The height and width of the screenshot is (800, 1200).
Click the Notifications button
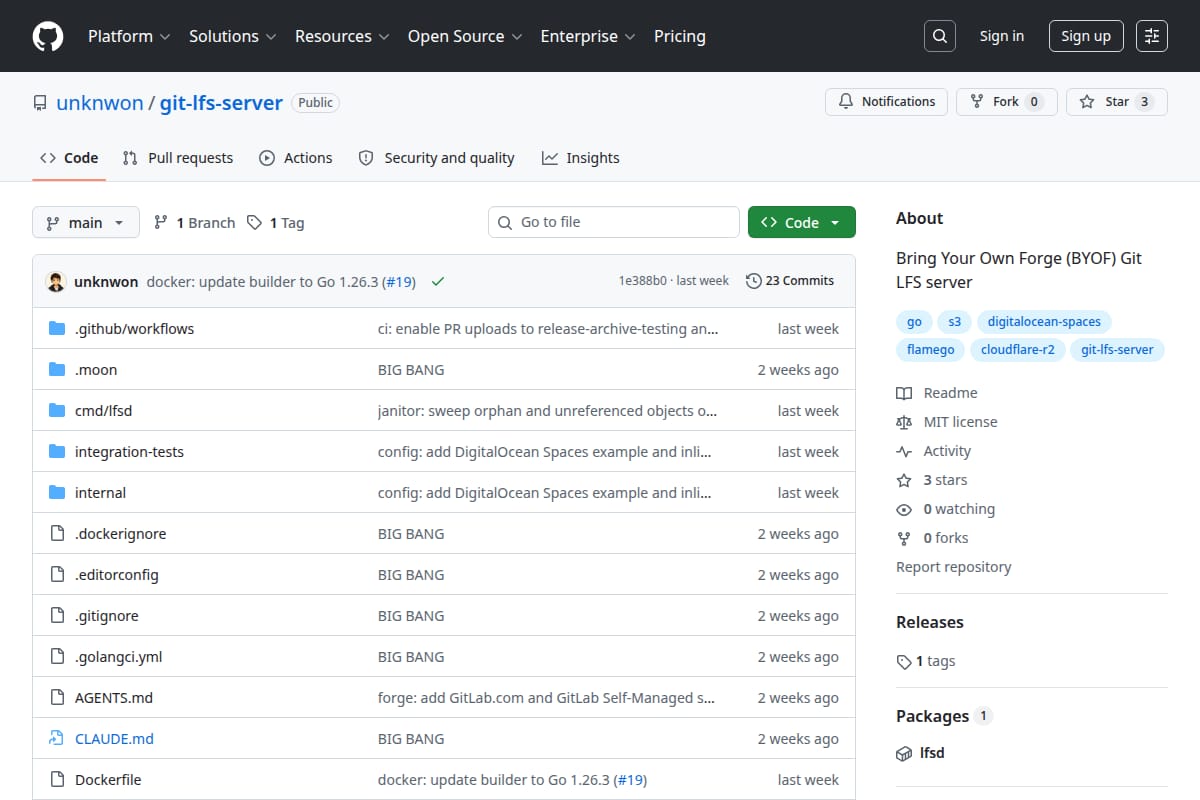[887, 102]
